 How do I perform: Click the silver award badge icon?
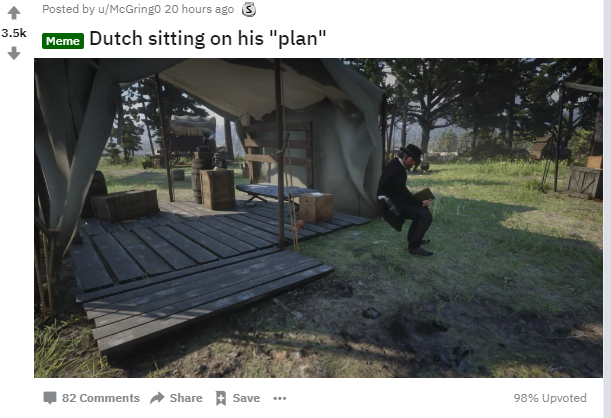pos(249,9)
